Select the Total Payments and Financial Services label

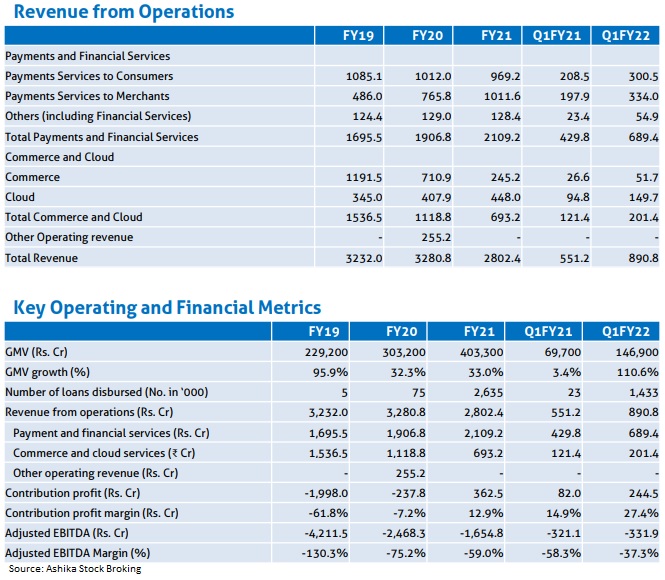pyautogui.click(x=102, y=137)
